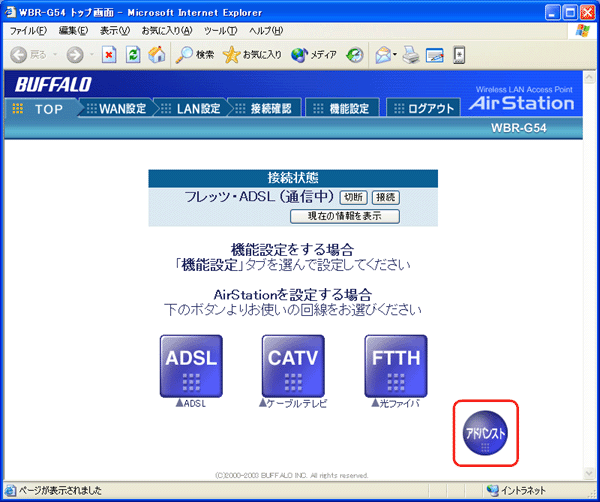Switch to the LAN設定 tab
Image resolution: width=600 pixels, height=502 pixels.
point(191,109)
